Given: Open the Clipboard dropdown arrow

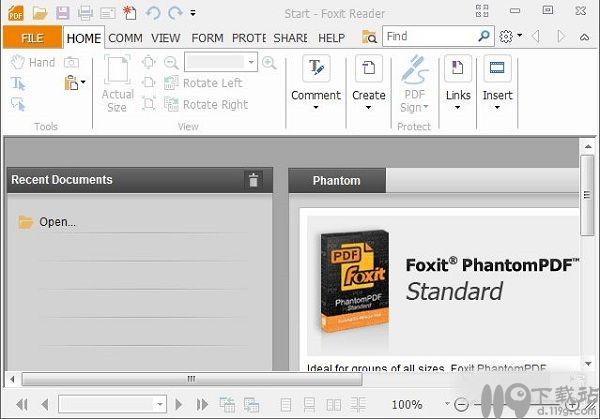Looking at the screenshot, I should tap(83, 82).
